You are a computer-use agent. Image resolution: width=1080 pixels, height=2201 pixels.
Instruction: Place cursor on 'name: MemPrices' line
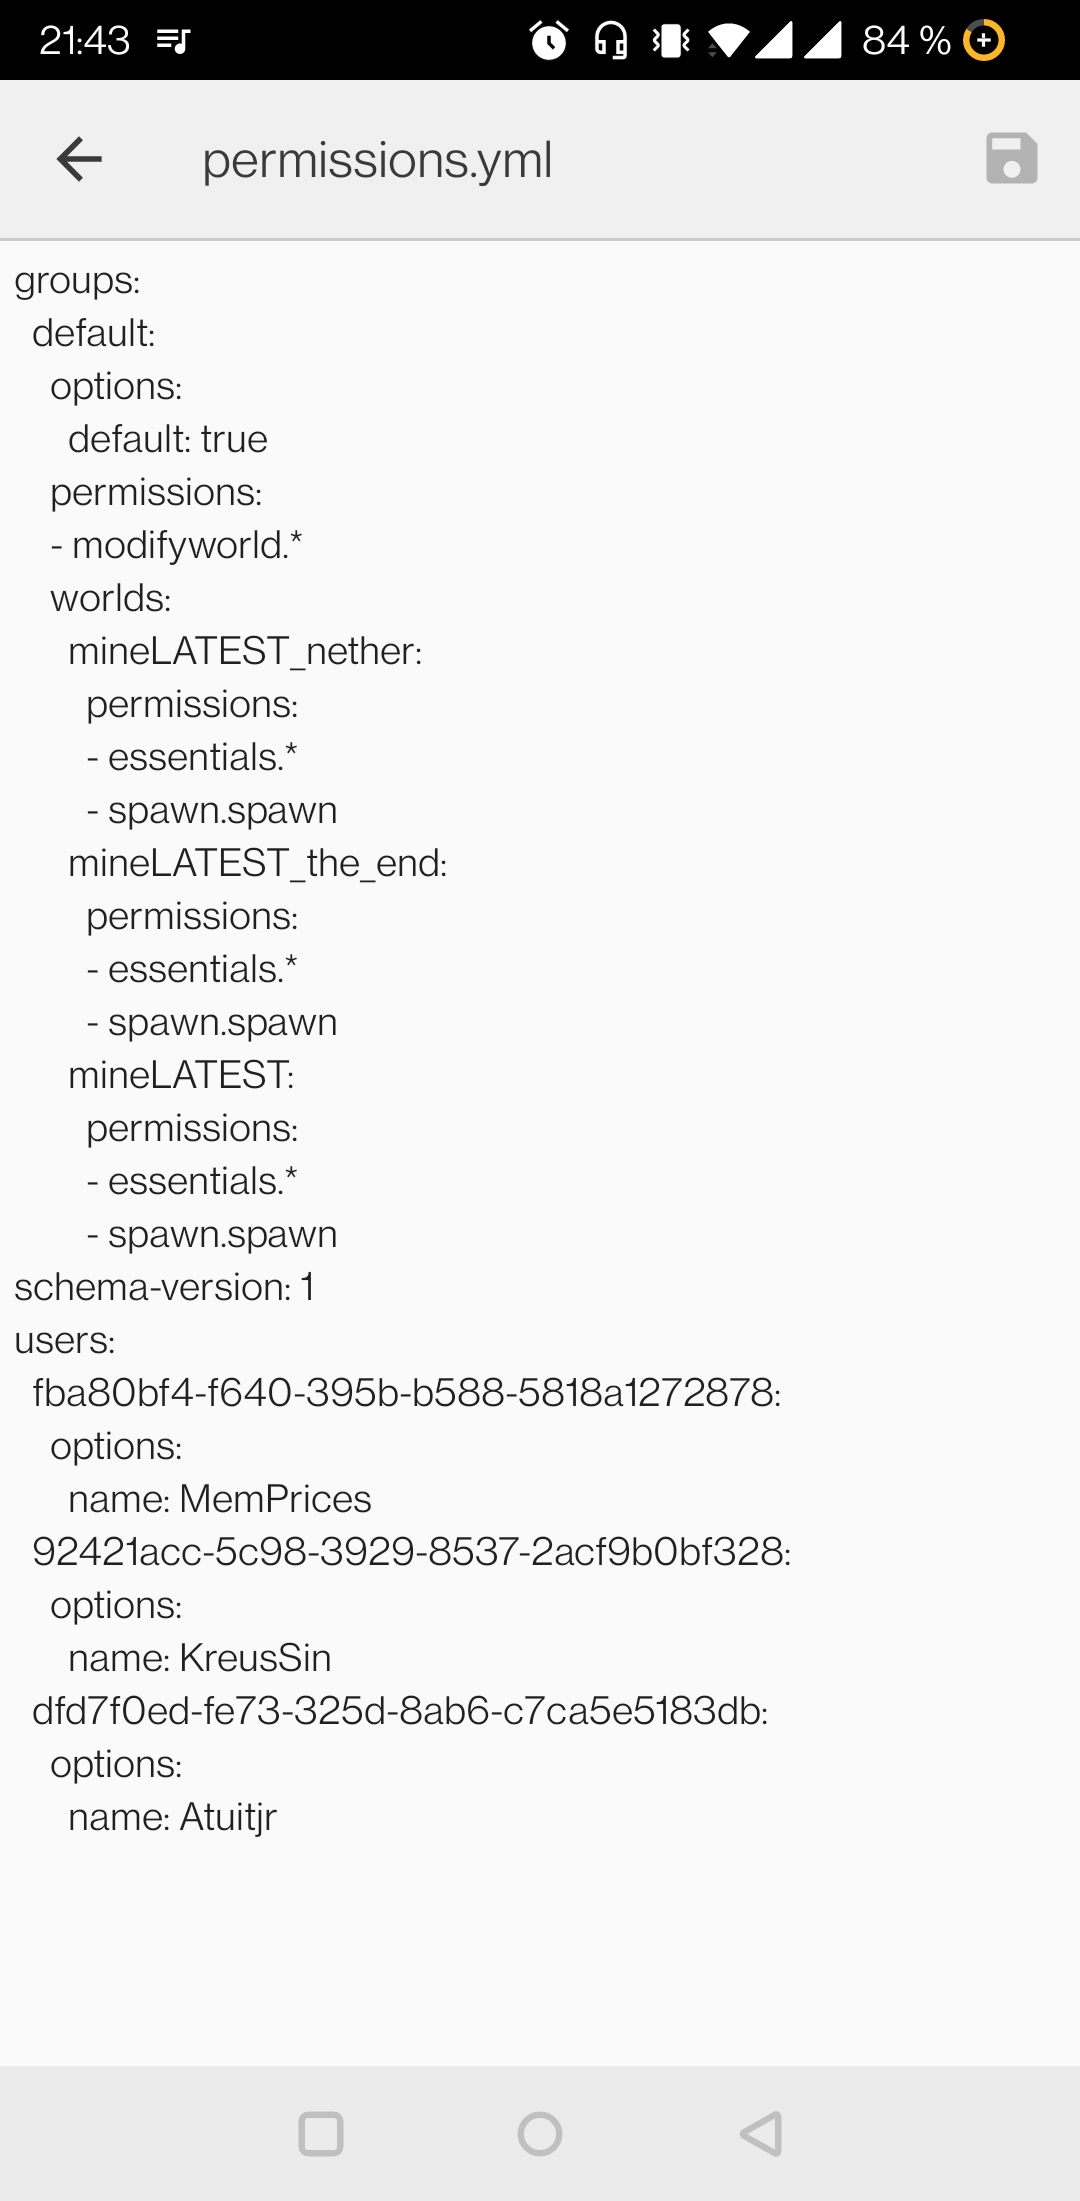(220, 1499)
